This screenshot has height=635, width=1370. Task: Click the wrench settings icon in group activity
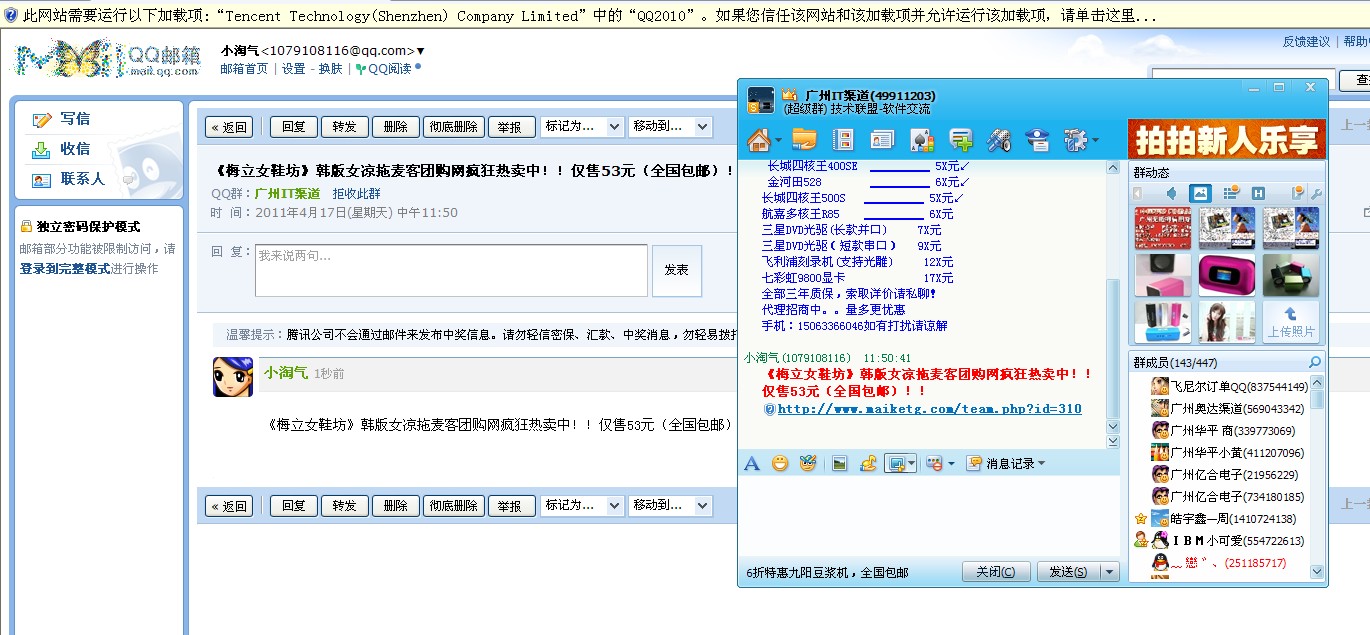(1316, 193)
